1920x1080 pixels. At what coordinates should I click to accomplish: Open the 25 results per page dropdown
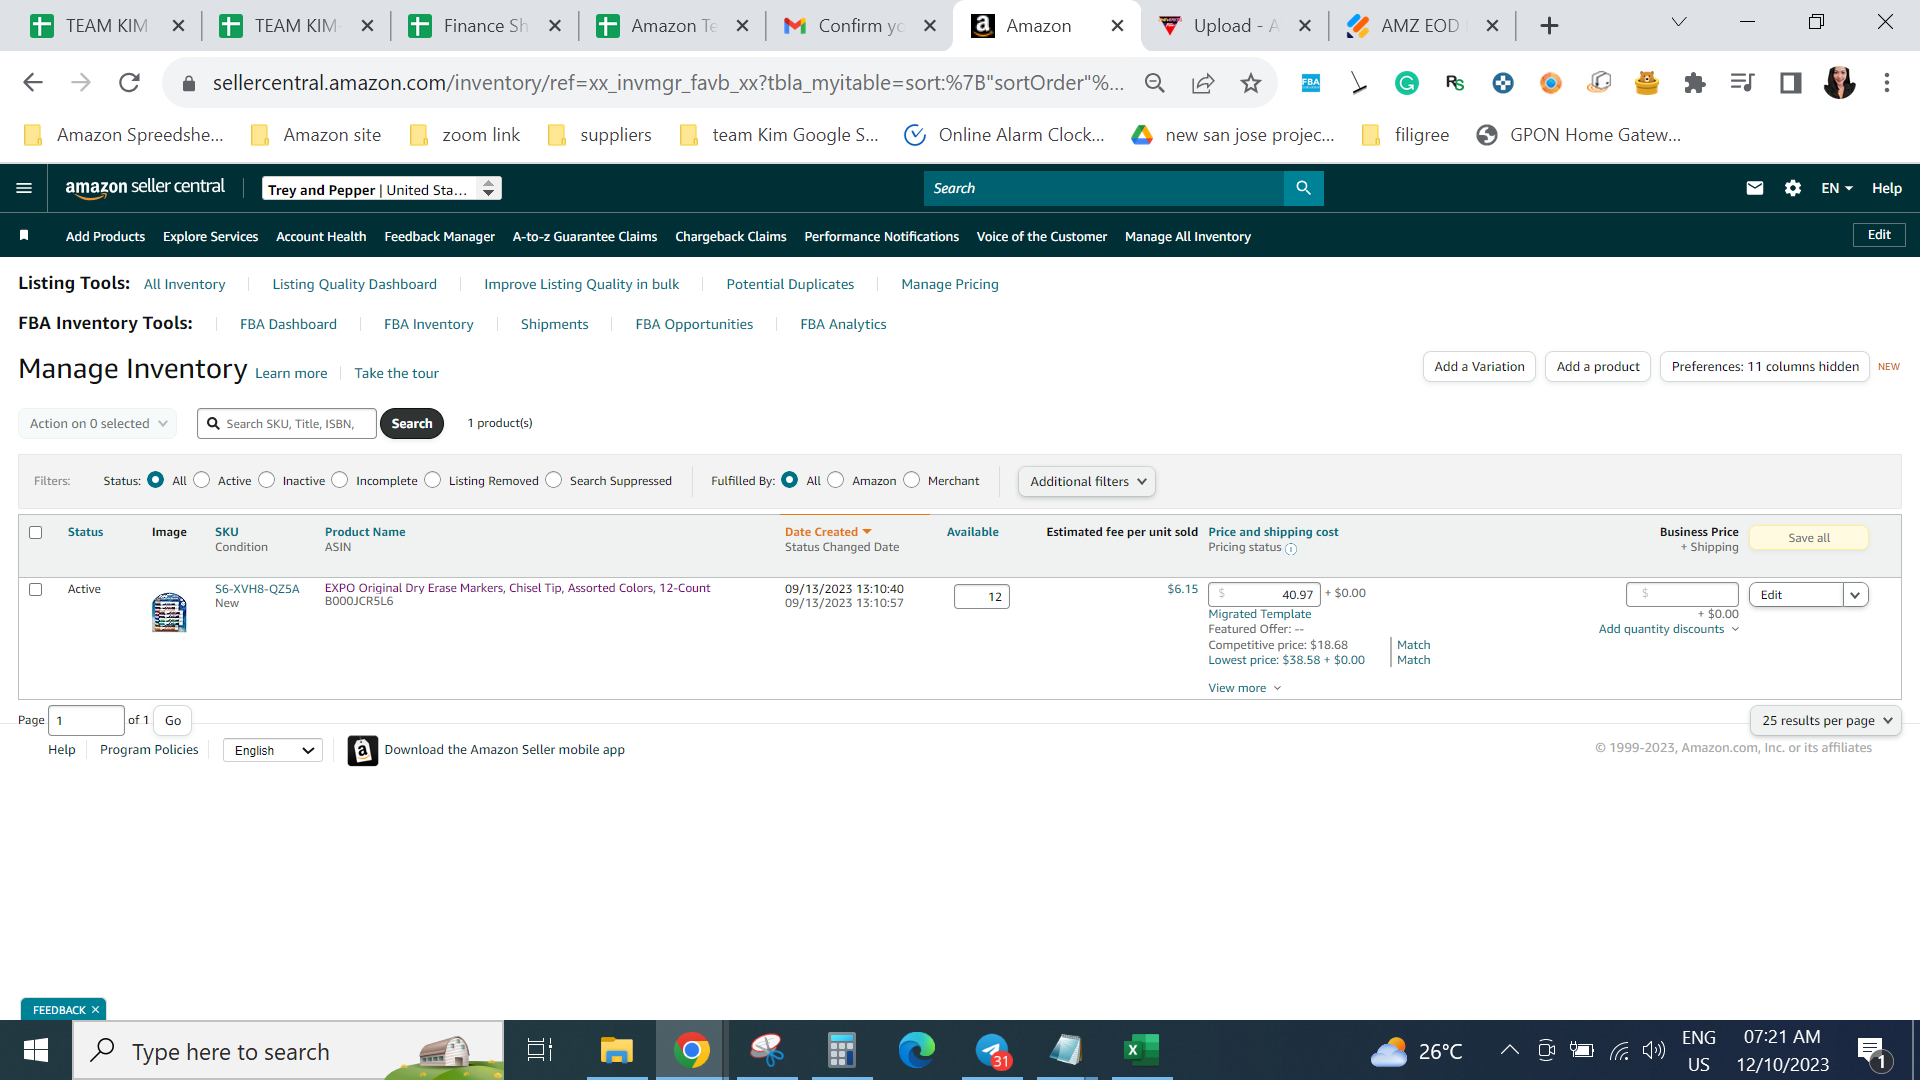click(x=1826, y=721)
